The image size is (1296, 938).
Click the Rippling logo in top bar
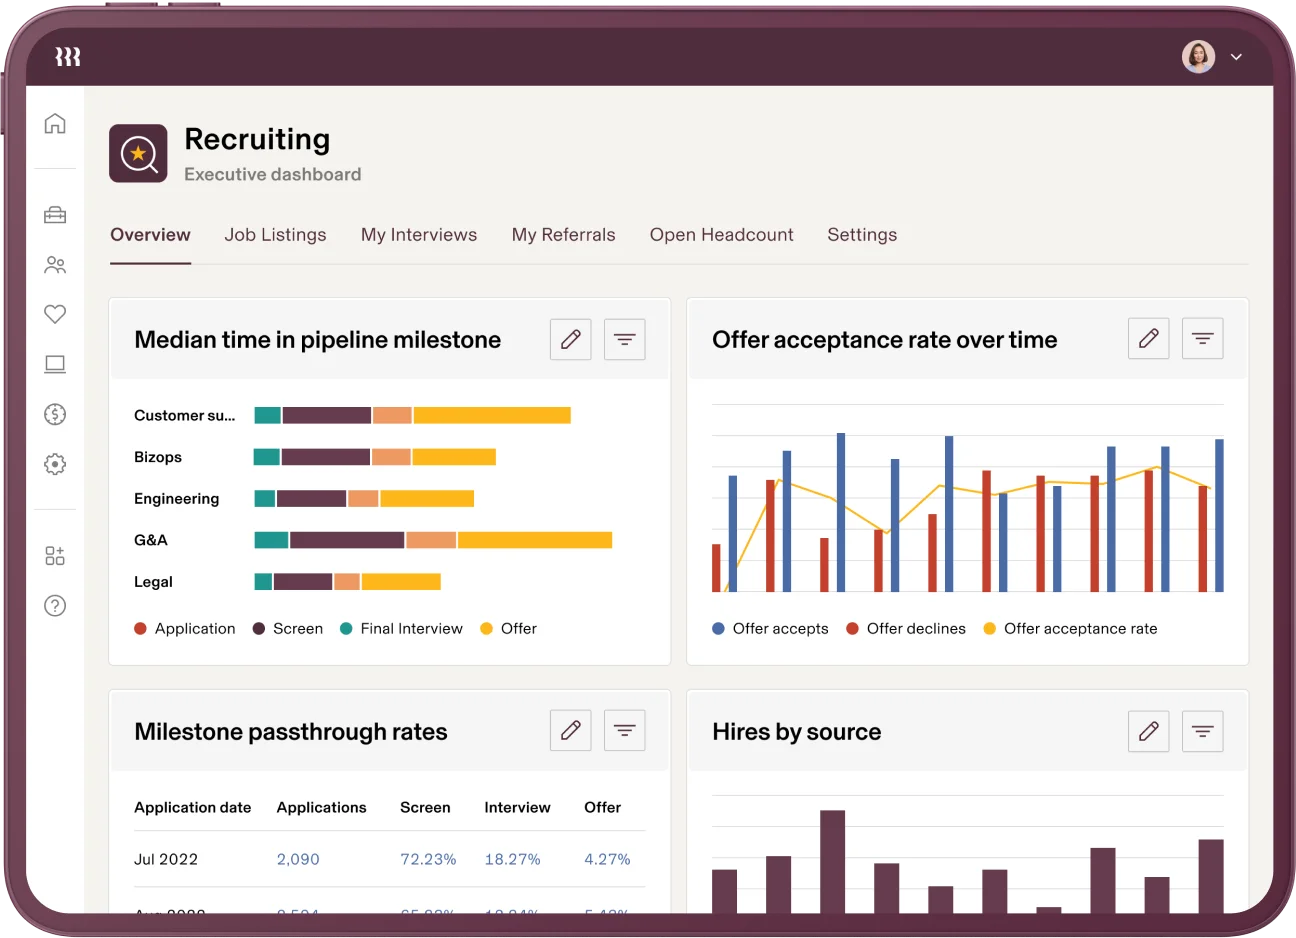[68, 57]
